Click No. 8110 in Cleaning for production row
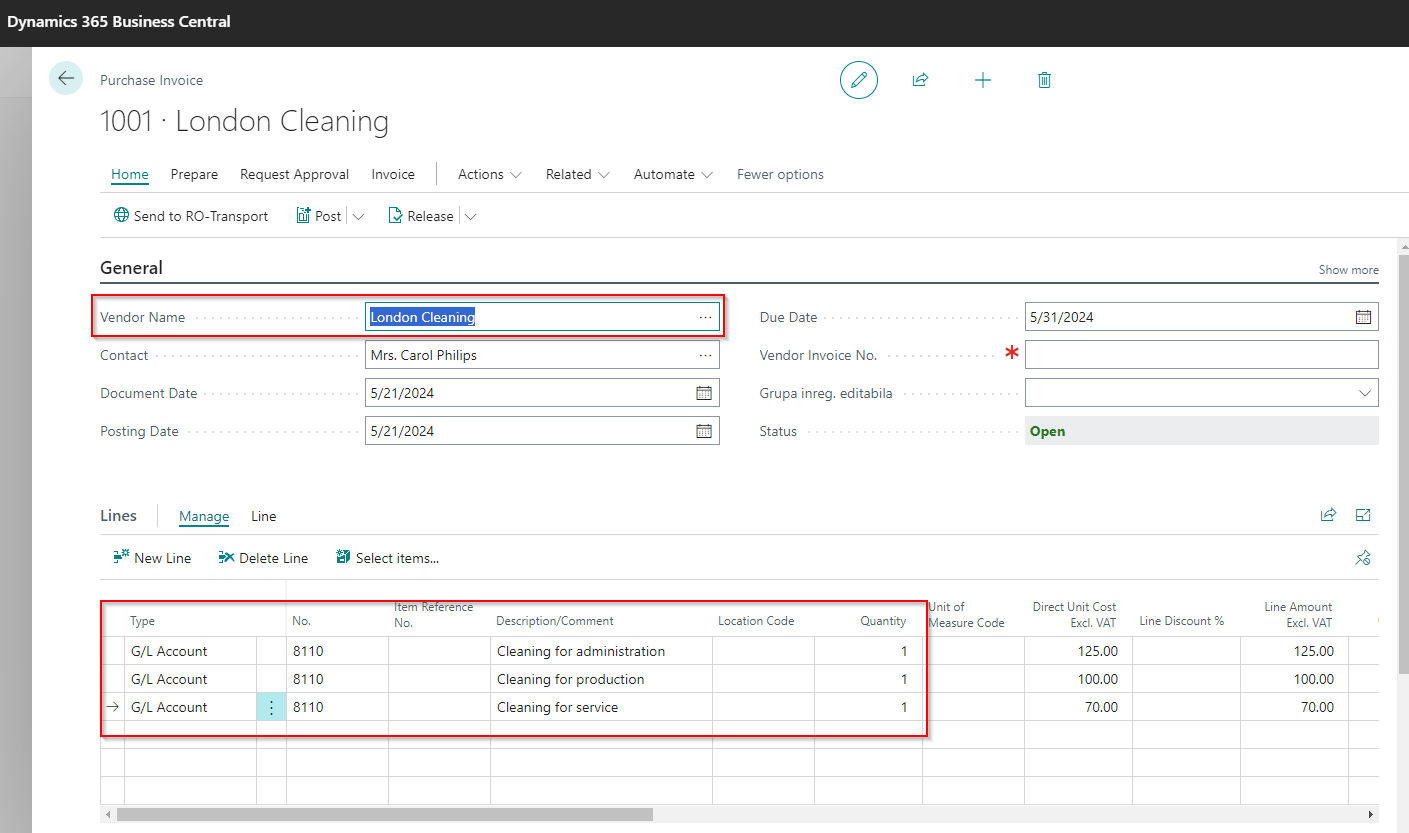The width and height of the screenshot is (1409, 833). [337, 679]
